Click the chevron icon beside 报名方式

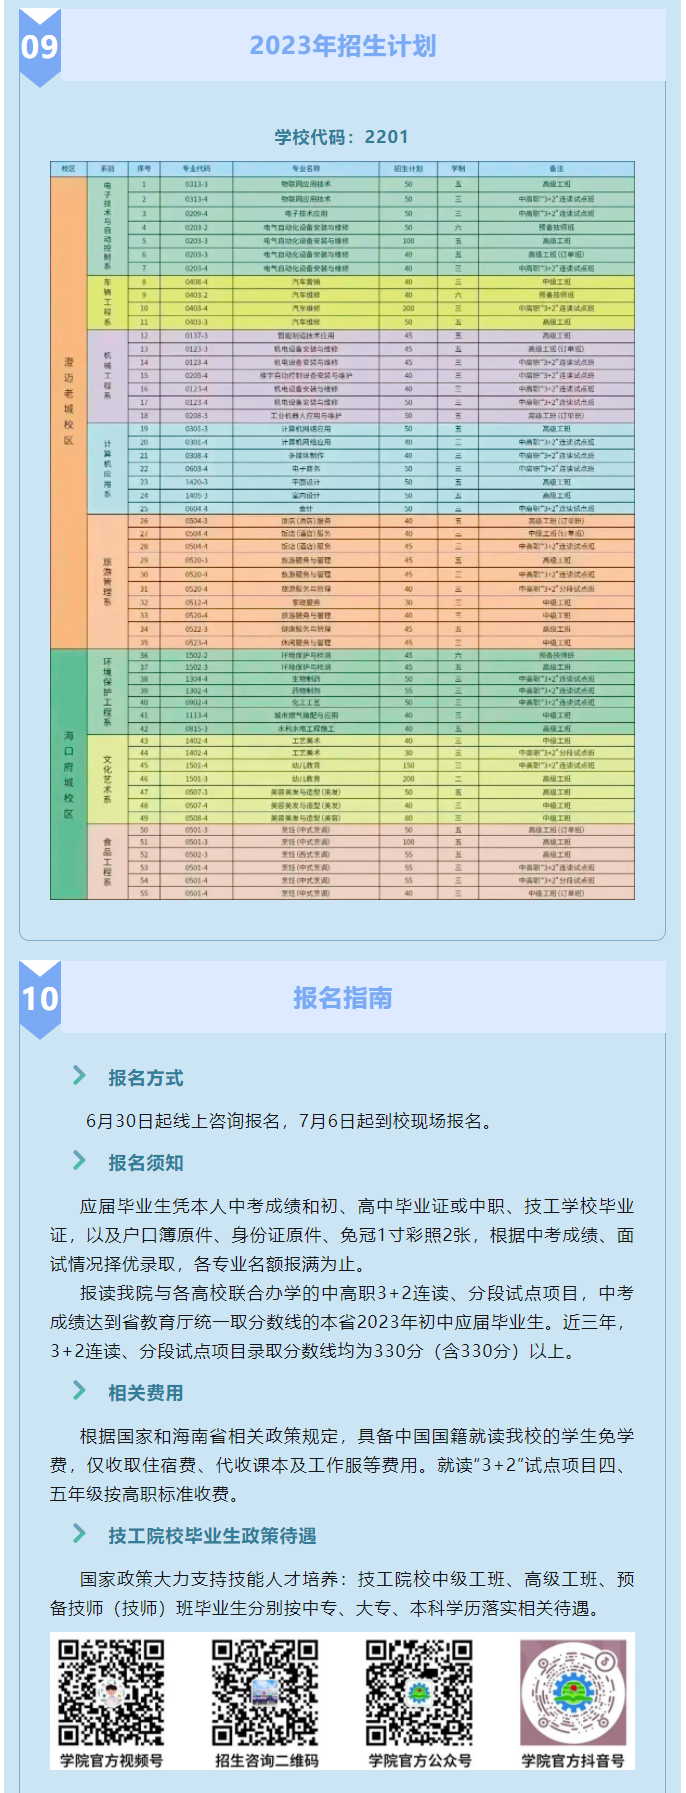point(80,1076)
